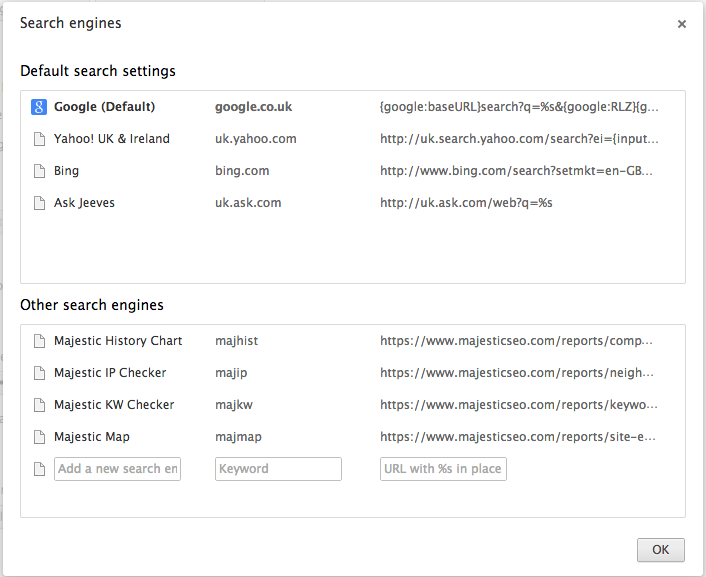Focus the URL with %s input field
Image resolution: width=706 pixels, height=577 pixels.
[x=443, y=469]
